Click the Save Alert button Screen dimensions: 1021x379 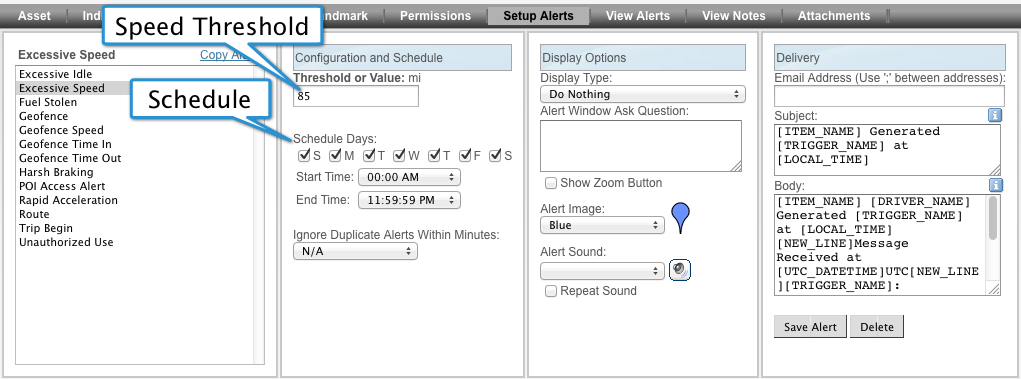click(810, 327)
